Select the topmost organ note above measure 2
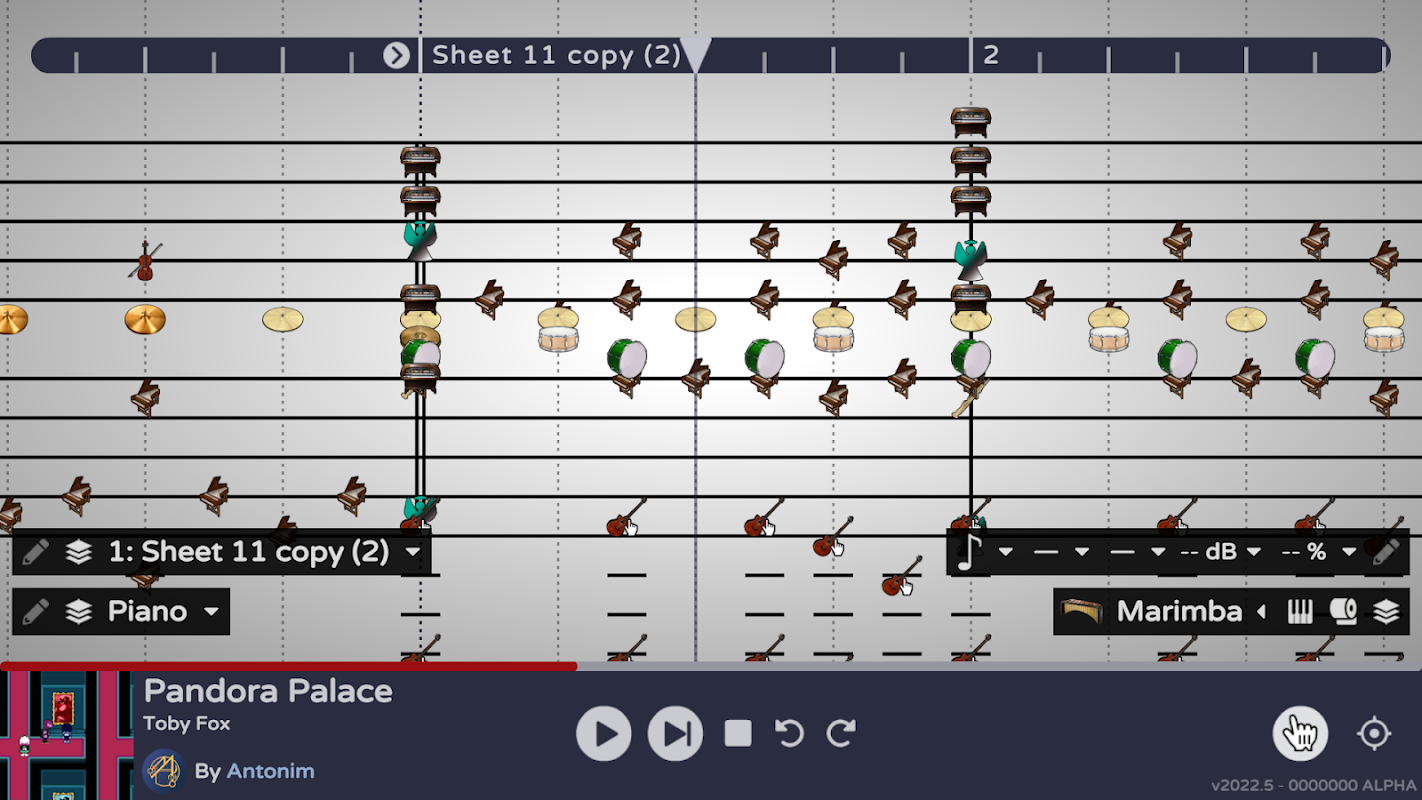Viewport: 1422px width, 800px height. 970,122
